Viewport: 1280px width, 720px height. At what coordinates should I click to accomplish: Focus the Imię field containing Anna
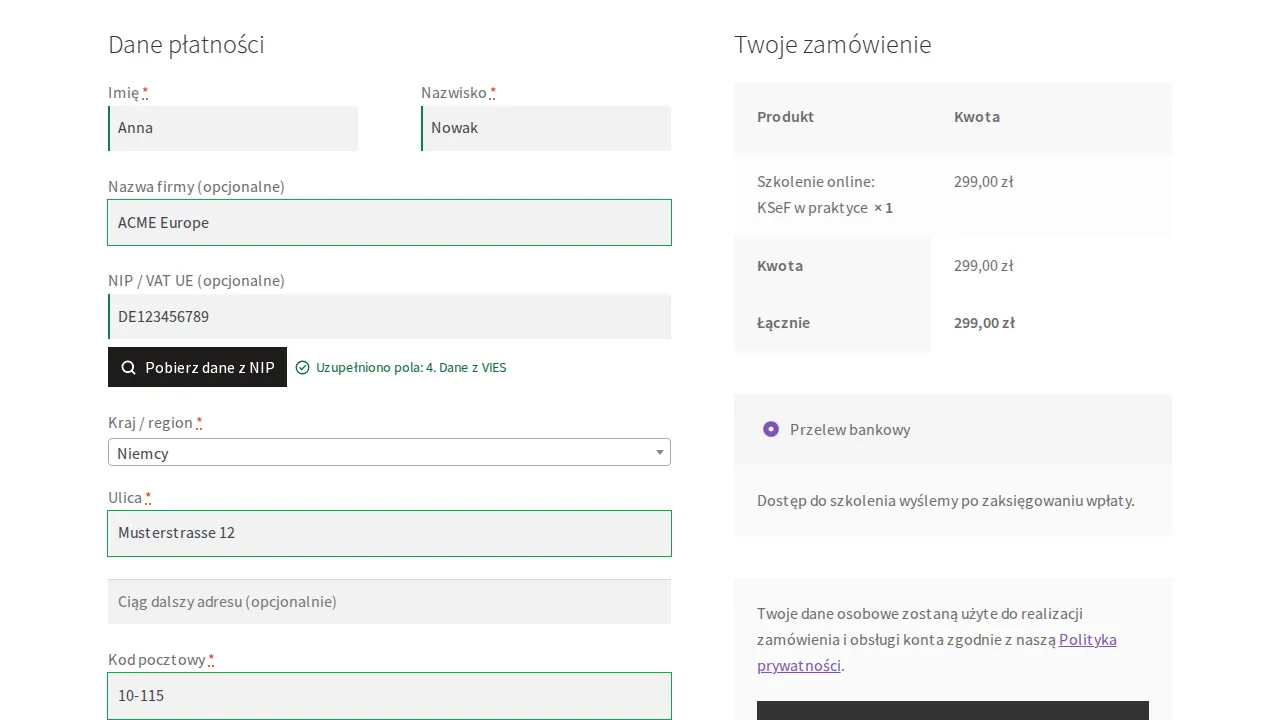click(233, 128)
